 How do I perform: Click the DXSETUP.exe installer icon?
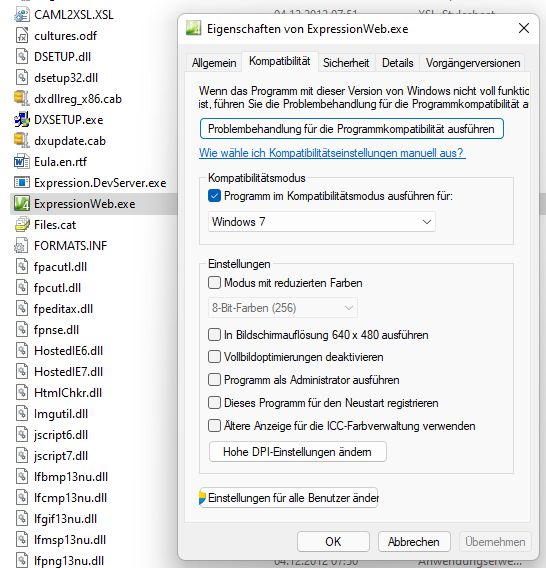22,120
